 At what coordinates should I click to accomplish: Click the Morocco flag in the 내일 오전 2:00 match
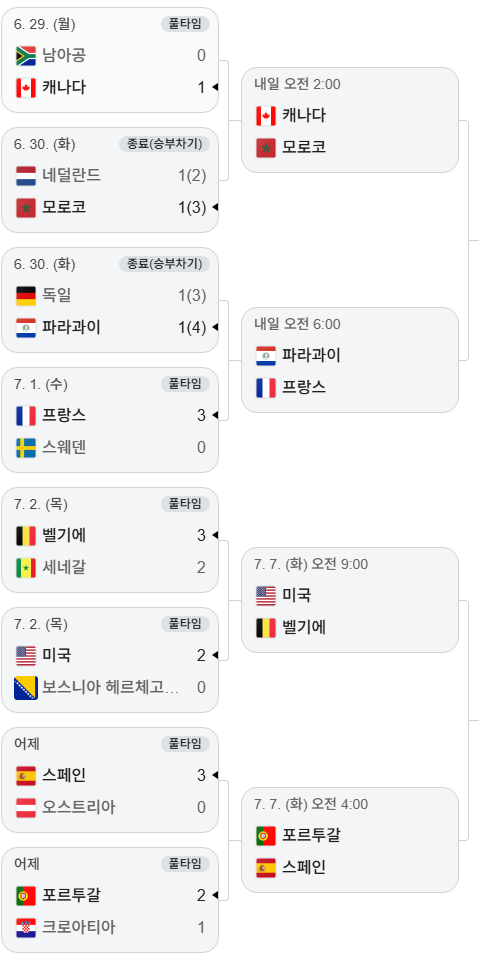(x=266, y=147)
